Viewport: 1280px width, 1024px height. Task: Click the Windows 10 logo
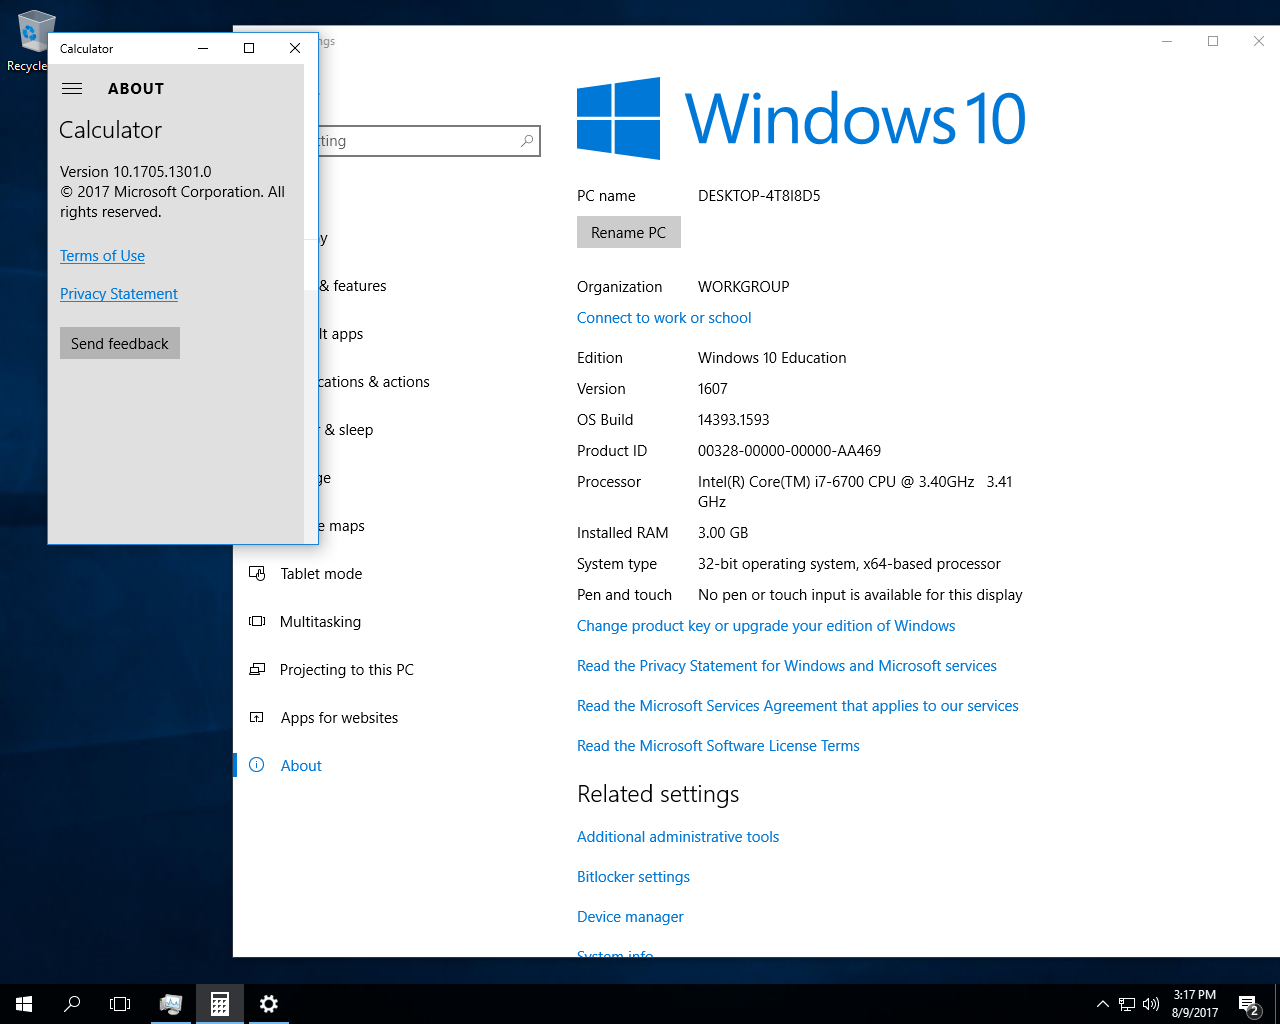[801, 118]
